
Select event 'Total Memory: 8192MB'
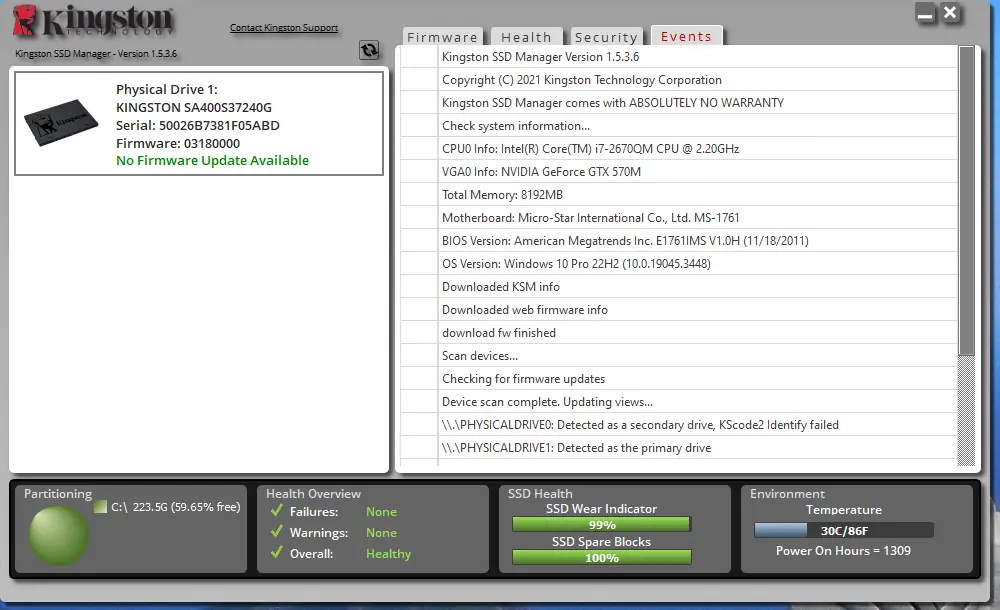click(679, 195)
